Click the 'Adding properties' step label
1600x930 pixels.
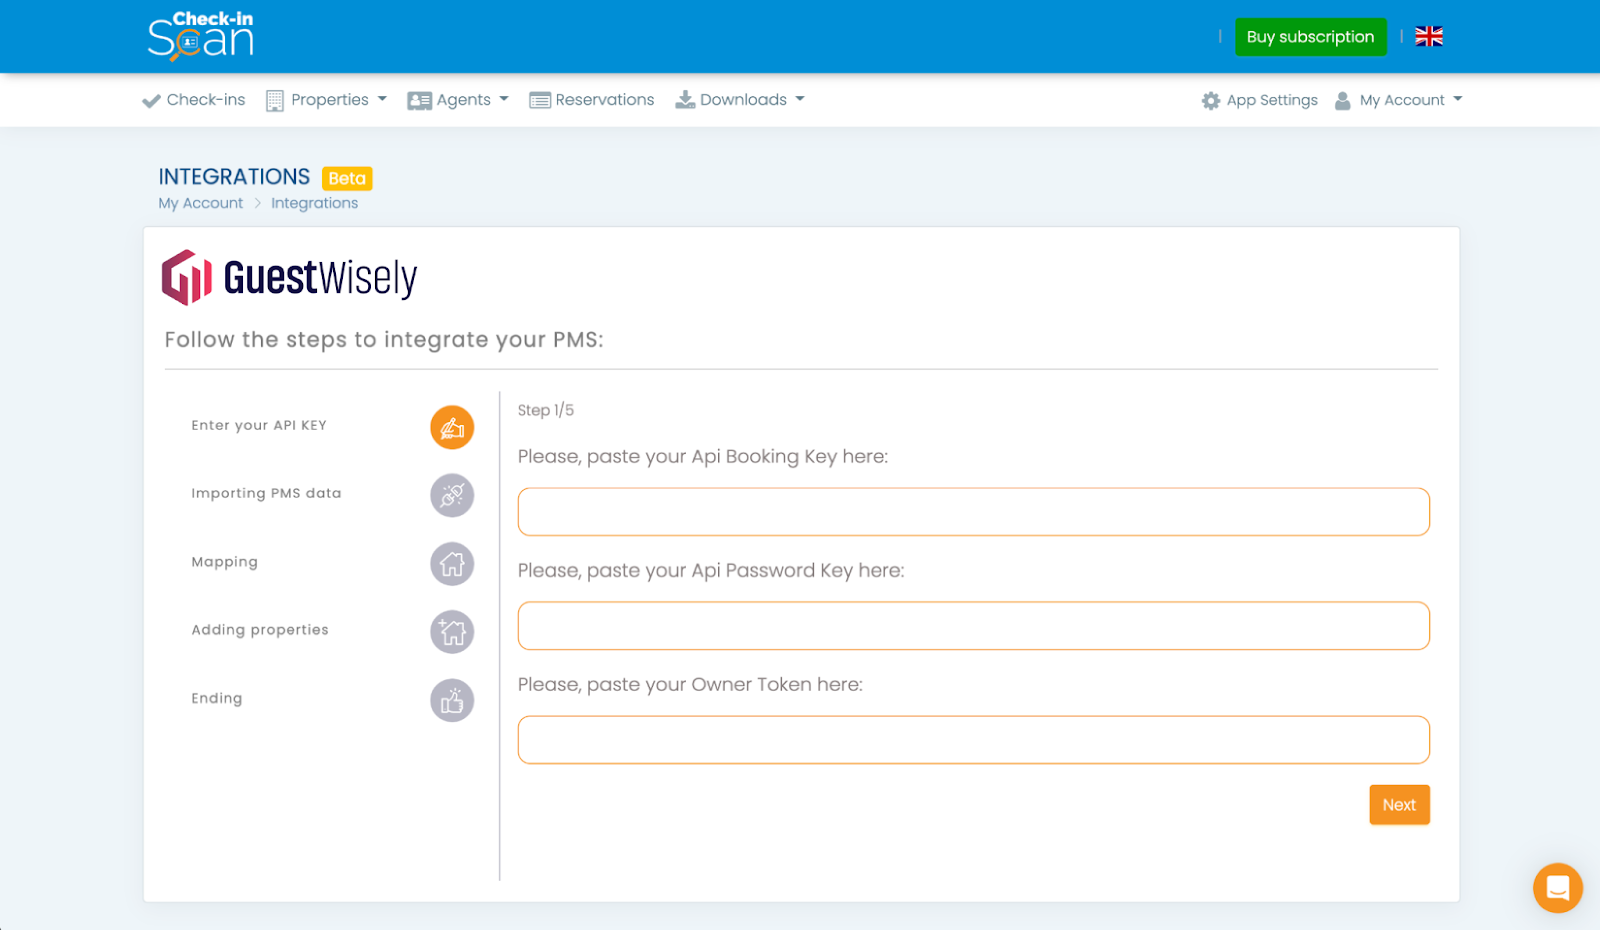(x=260, y=630)
